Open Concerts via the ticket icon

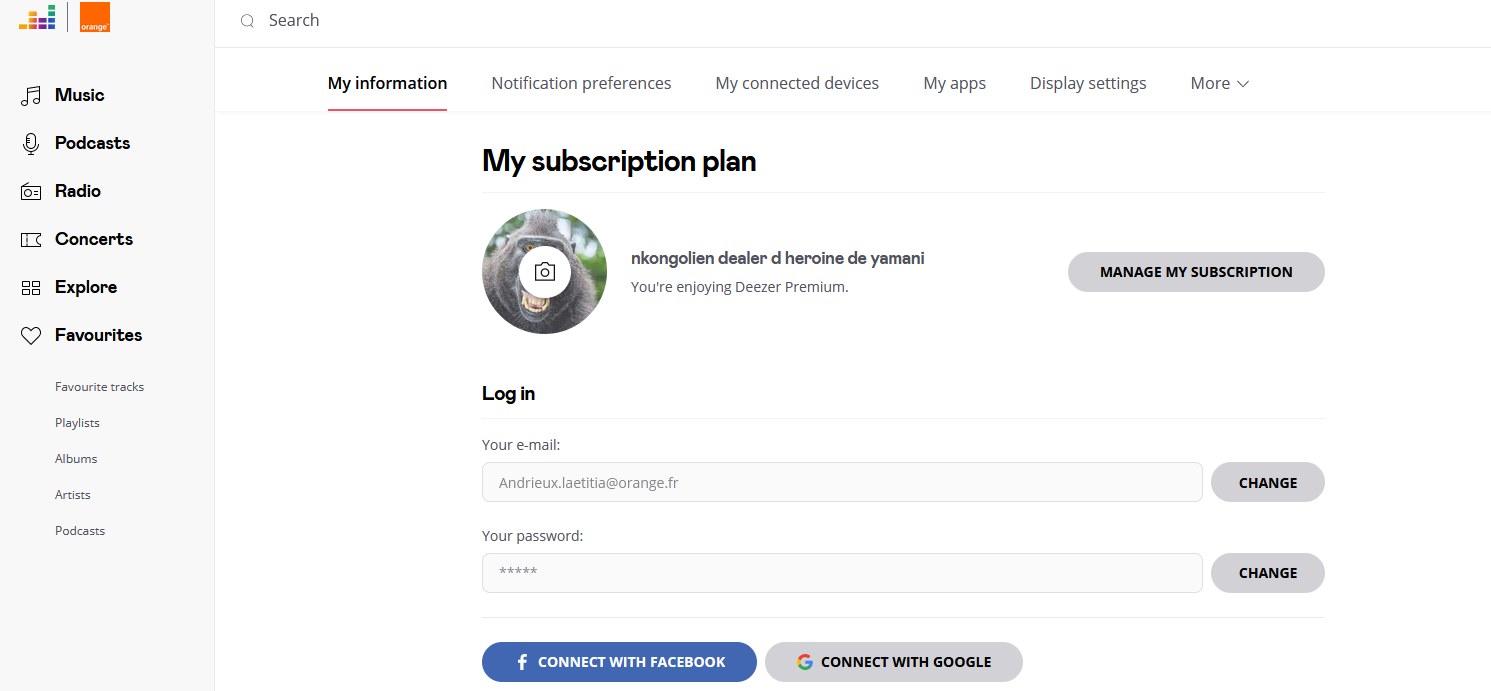point(31,240)
